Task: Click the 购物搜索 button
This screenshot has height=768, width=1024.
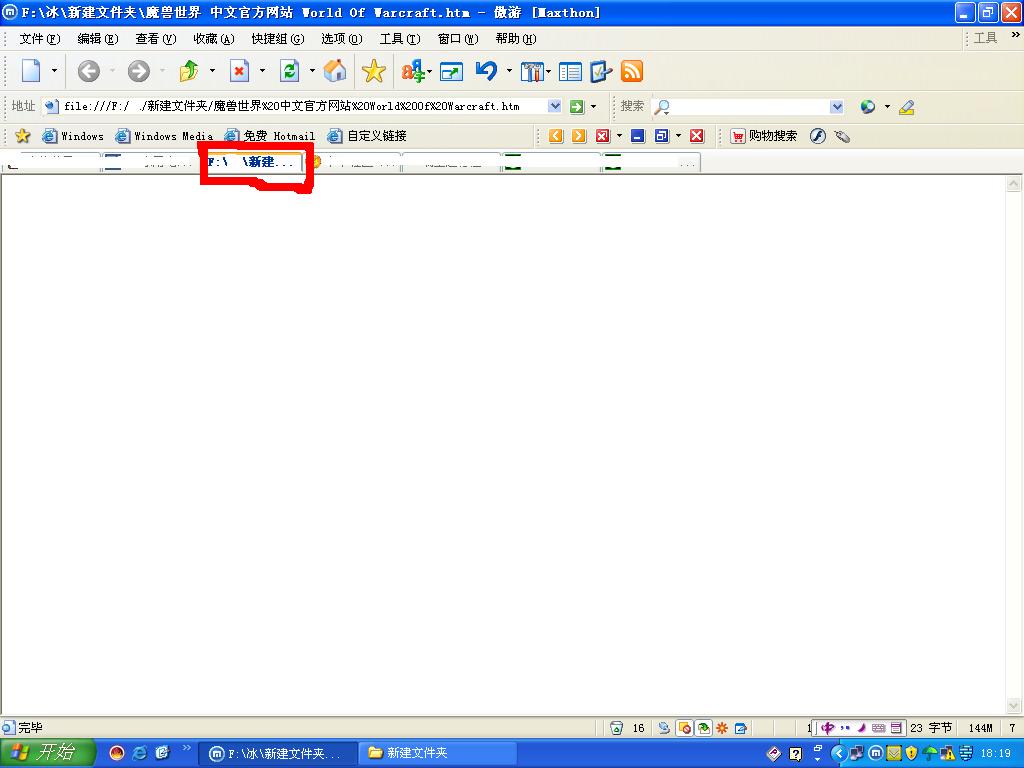Action: pos(764,136)
